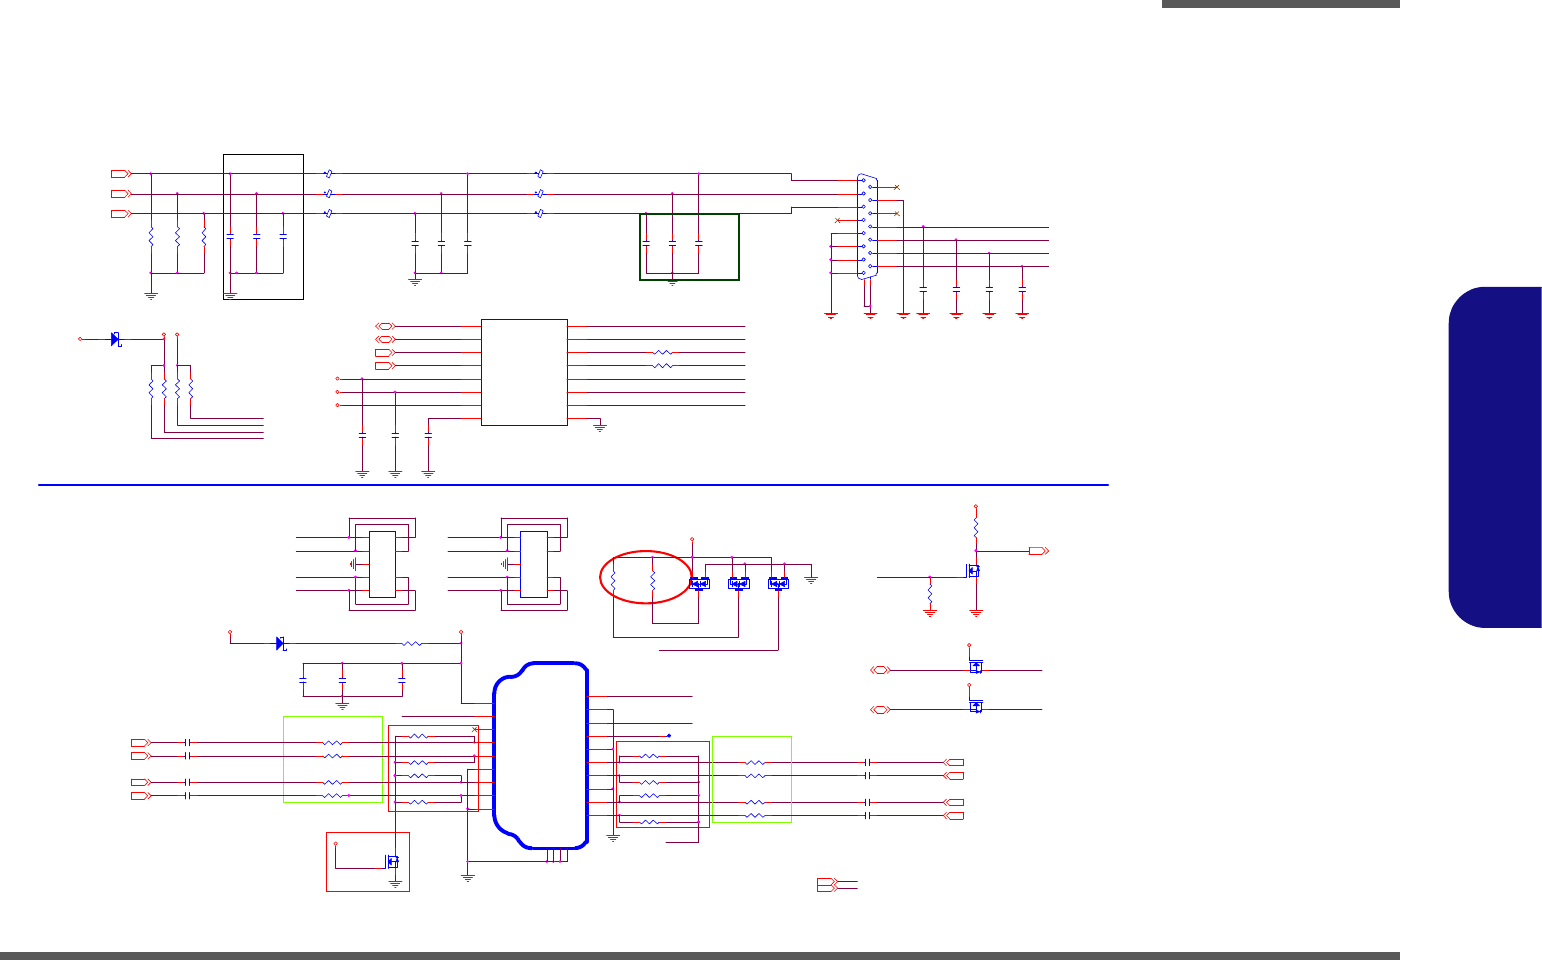Select the black rectangle enclosing three capacitors

click(x=263, y=227)
